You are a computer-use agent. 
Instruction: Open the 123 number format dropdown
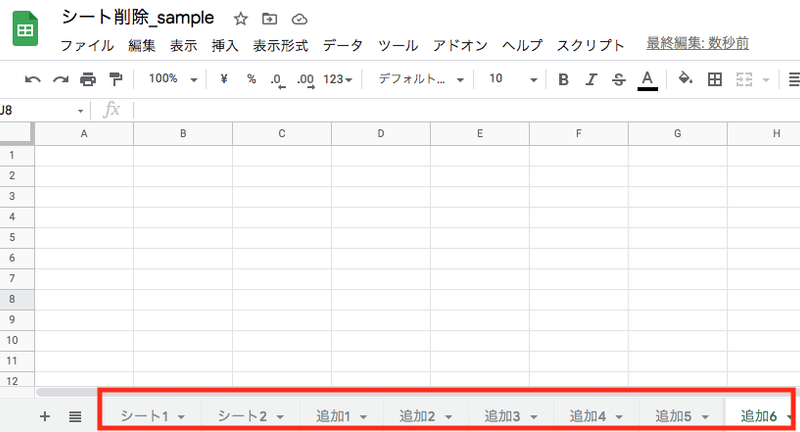(338, 80)
